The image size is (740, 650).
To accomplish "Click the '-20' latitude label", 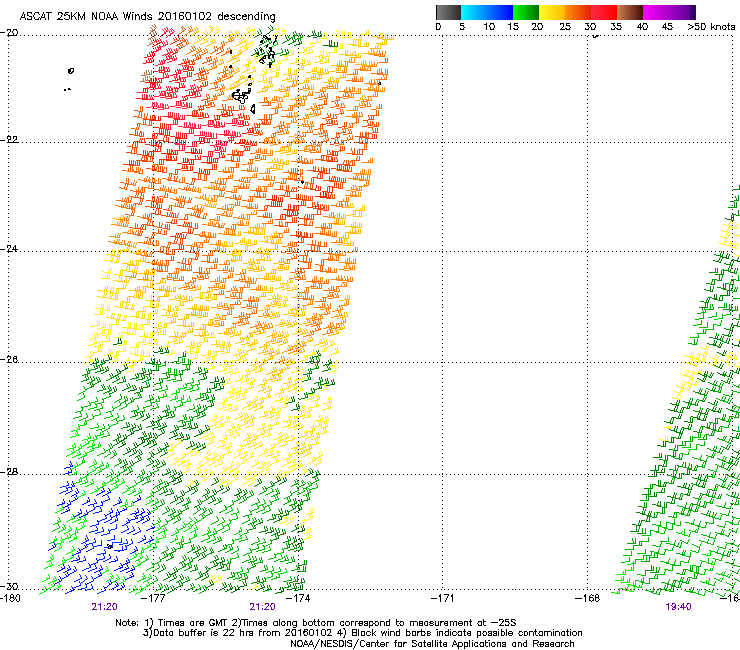I will pyautogui.click(x=9, y=33).
